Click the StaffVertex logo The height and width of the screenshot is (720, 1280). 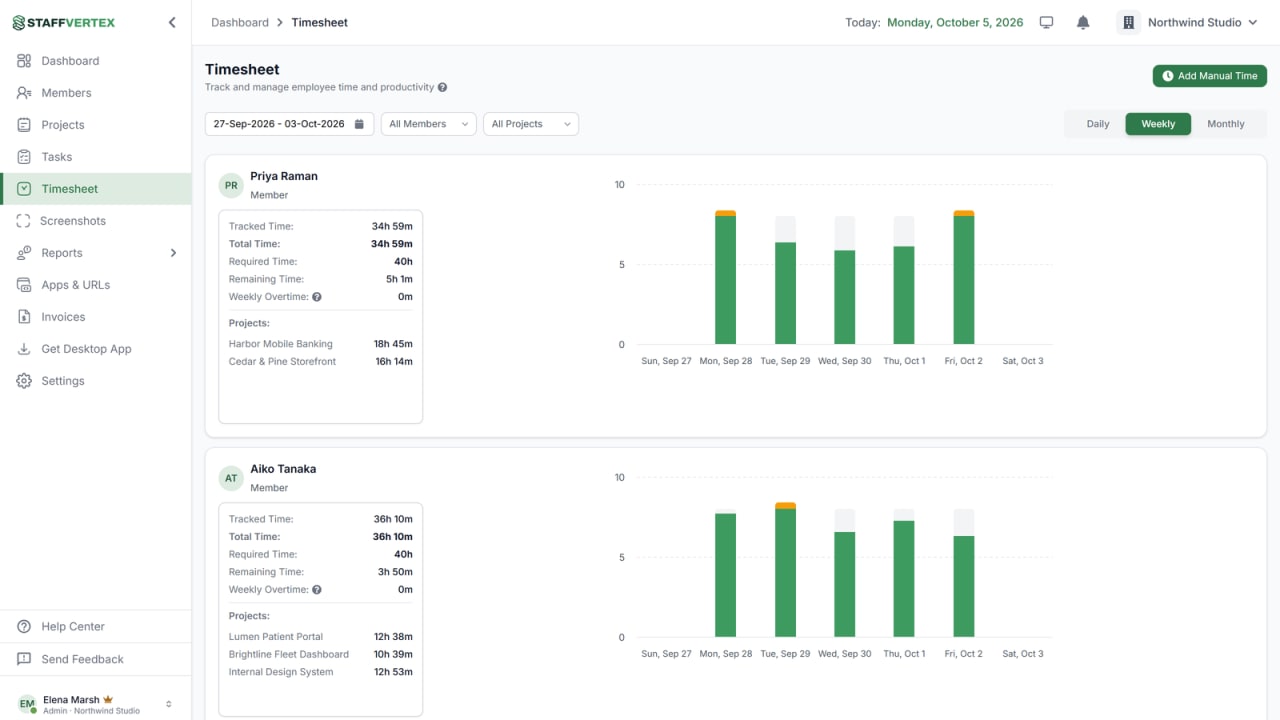point(64,22)
